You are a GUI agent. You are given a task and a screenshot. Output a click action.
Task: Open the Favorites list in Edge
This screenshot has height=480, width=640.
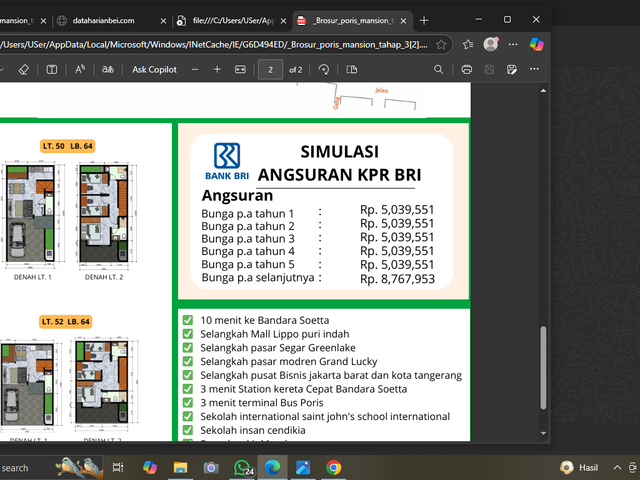(468, 44)
